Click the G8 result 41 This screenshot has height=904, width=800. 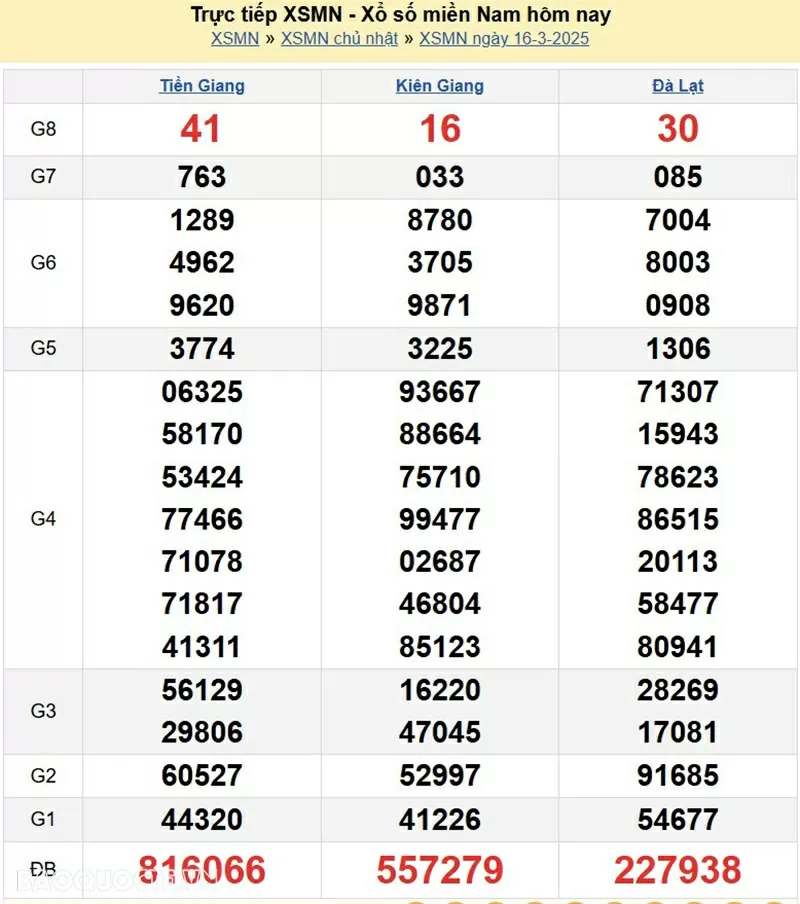click(x=201, y=129)
